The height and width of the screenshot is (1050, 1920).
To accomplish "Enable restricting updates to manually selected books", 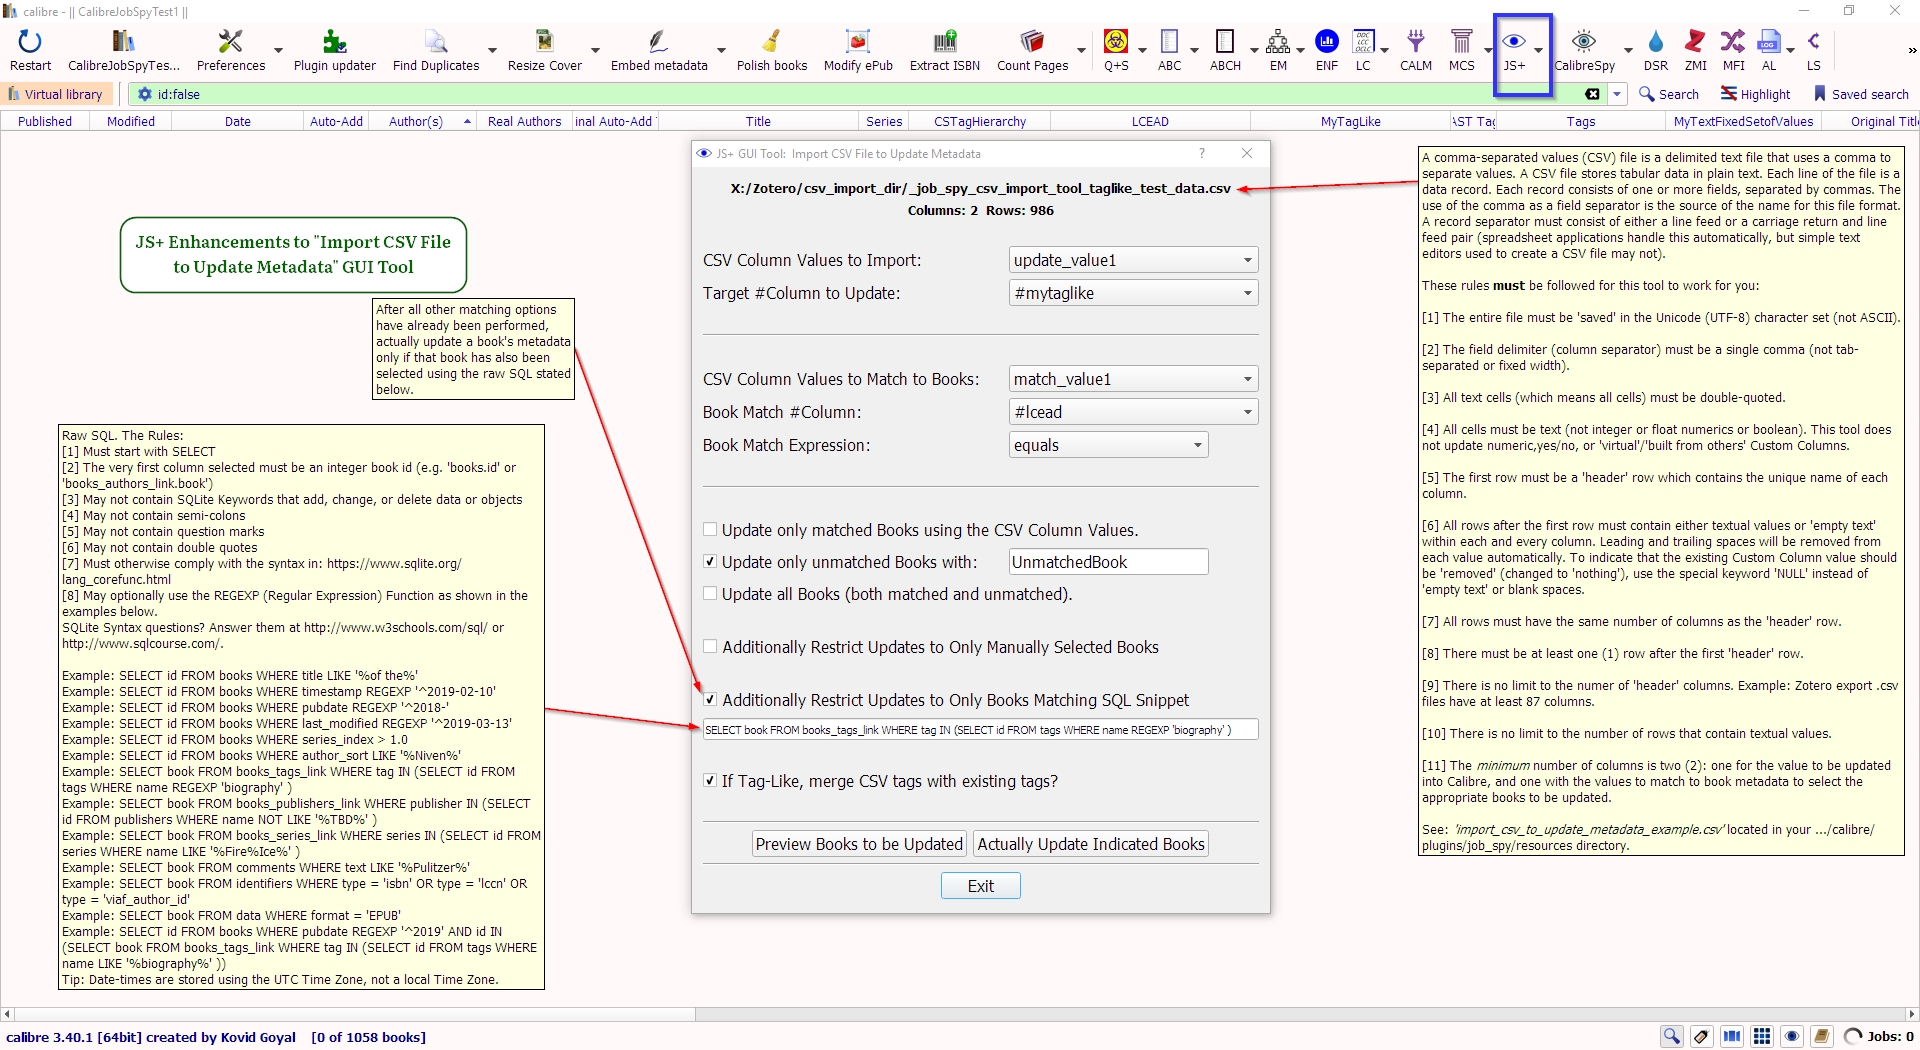I will click(710, 647).
